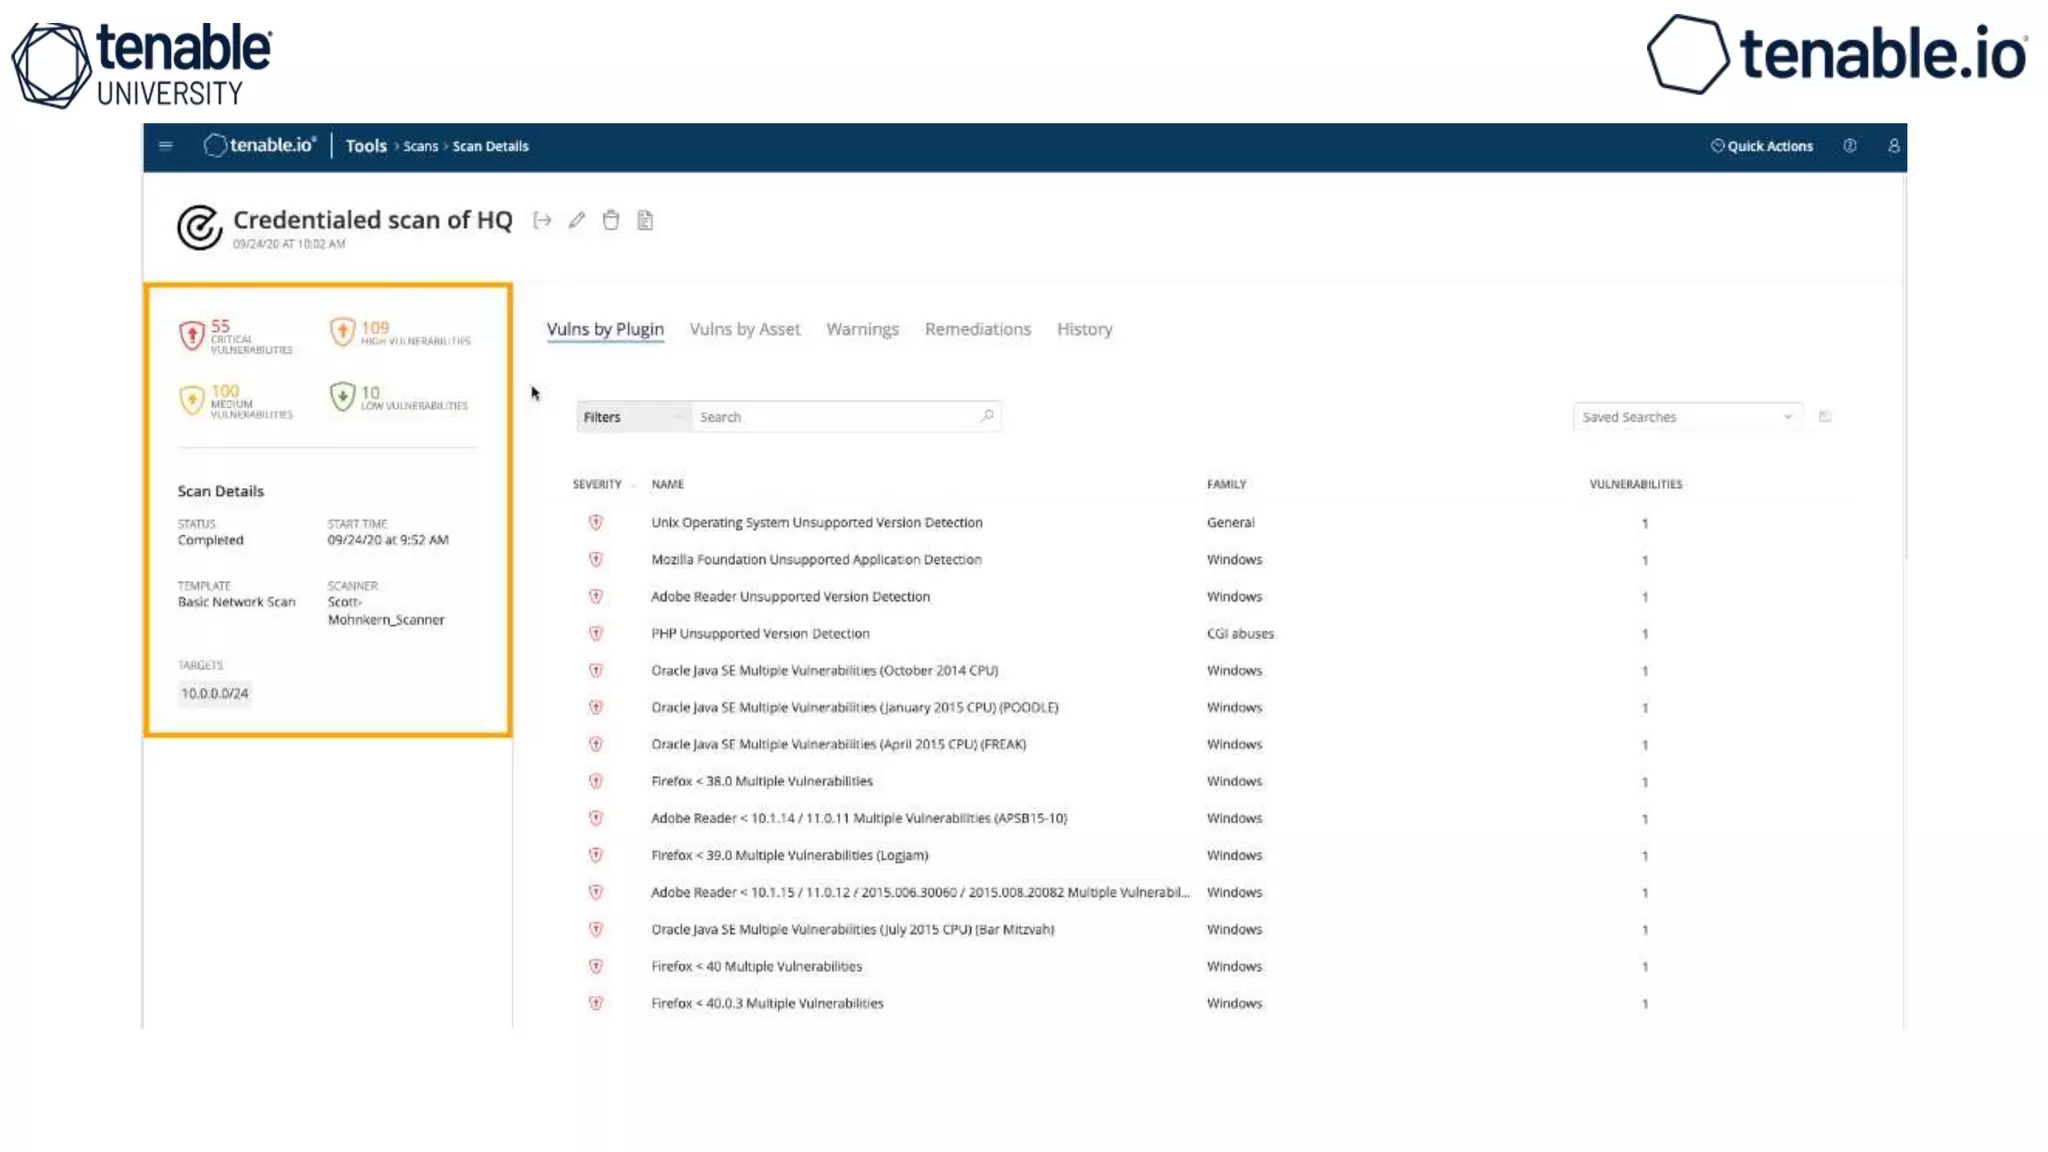This screenshot has height=1152, width=2048.
Task: Click Quick Actions button
Action: (x=1762, y=146)
